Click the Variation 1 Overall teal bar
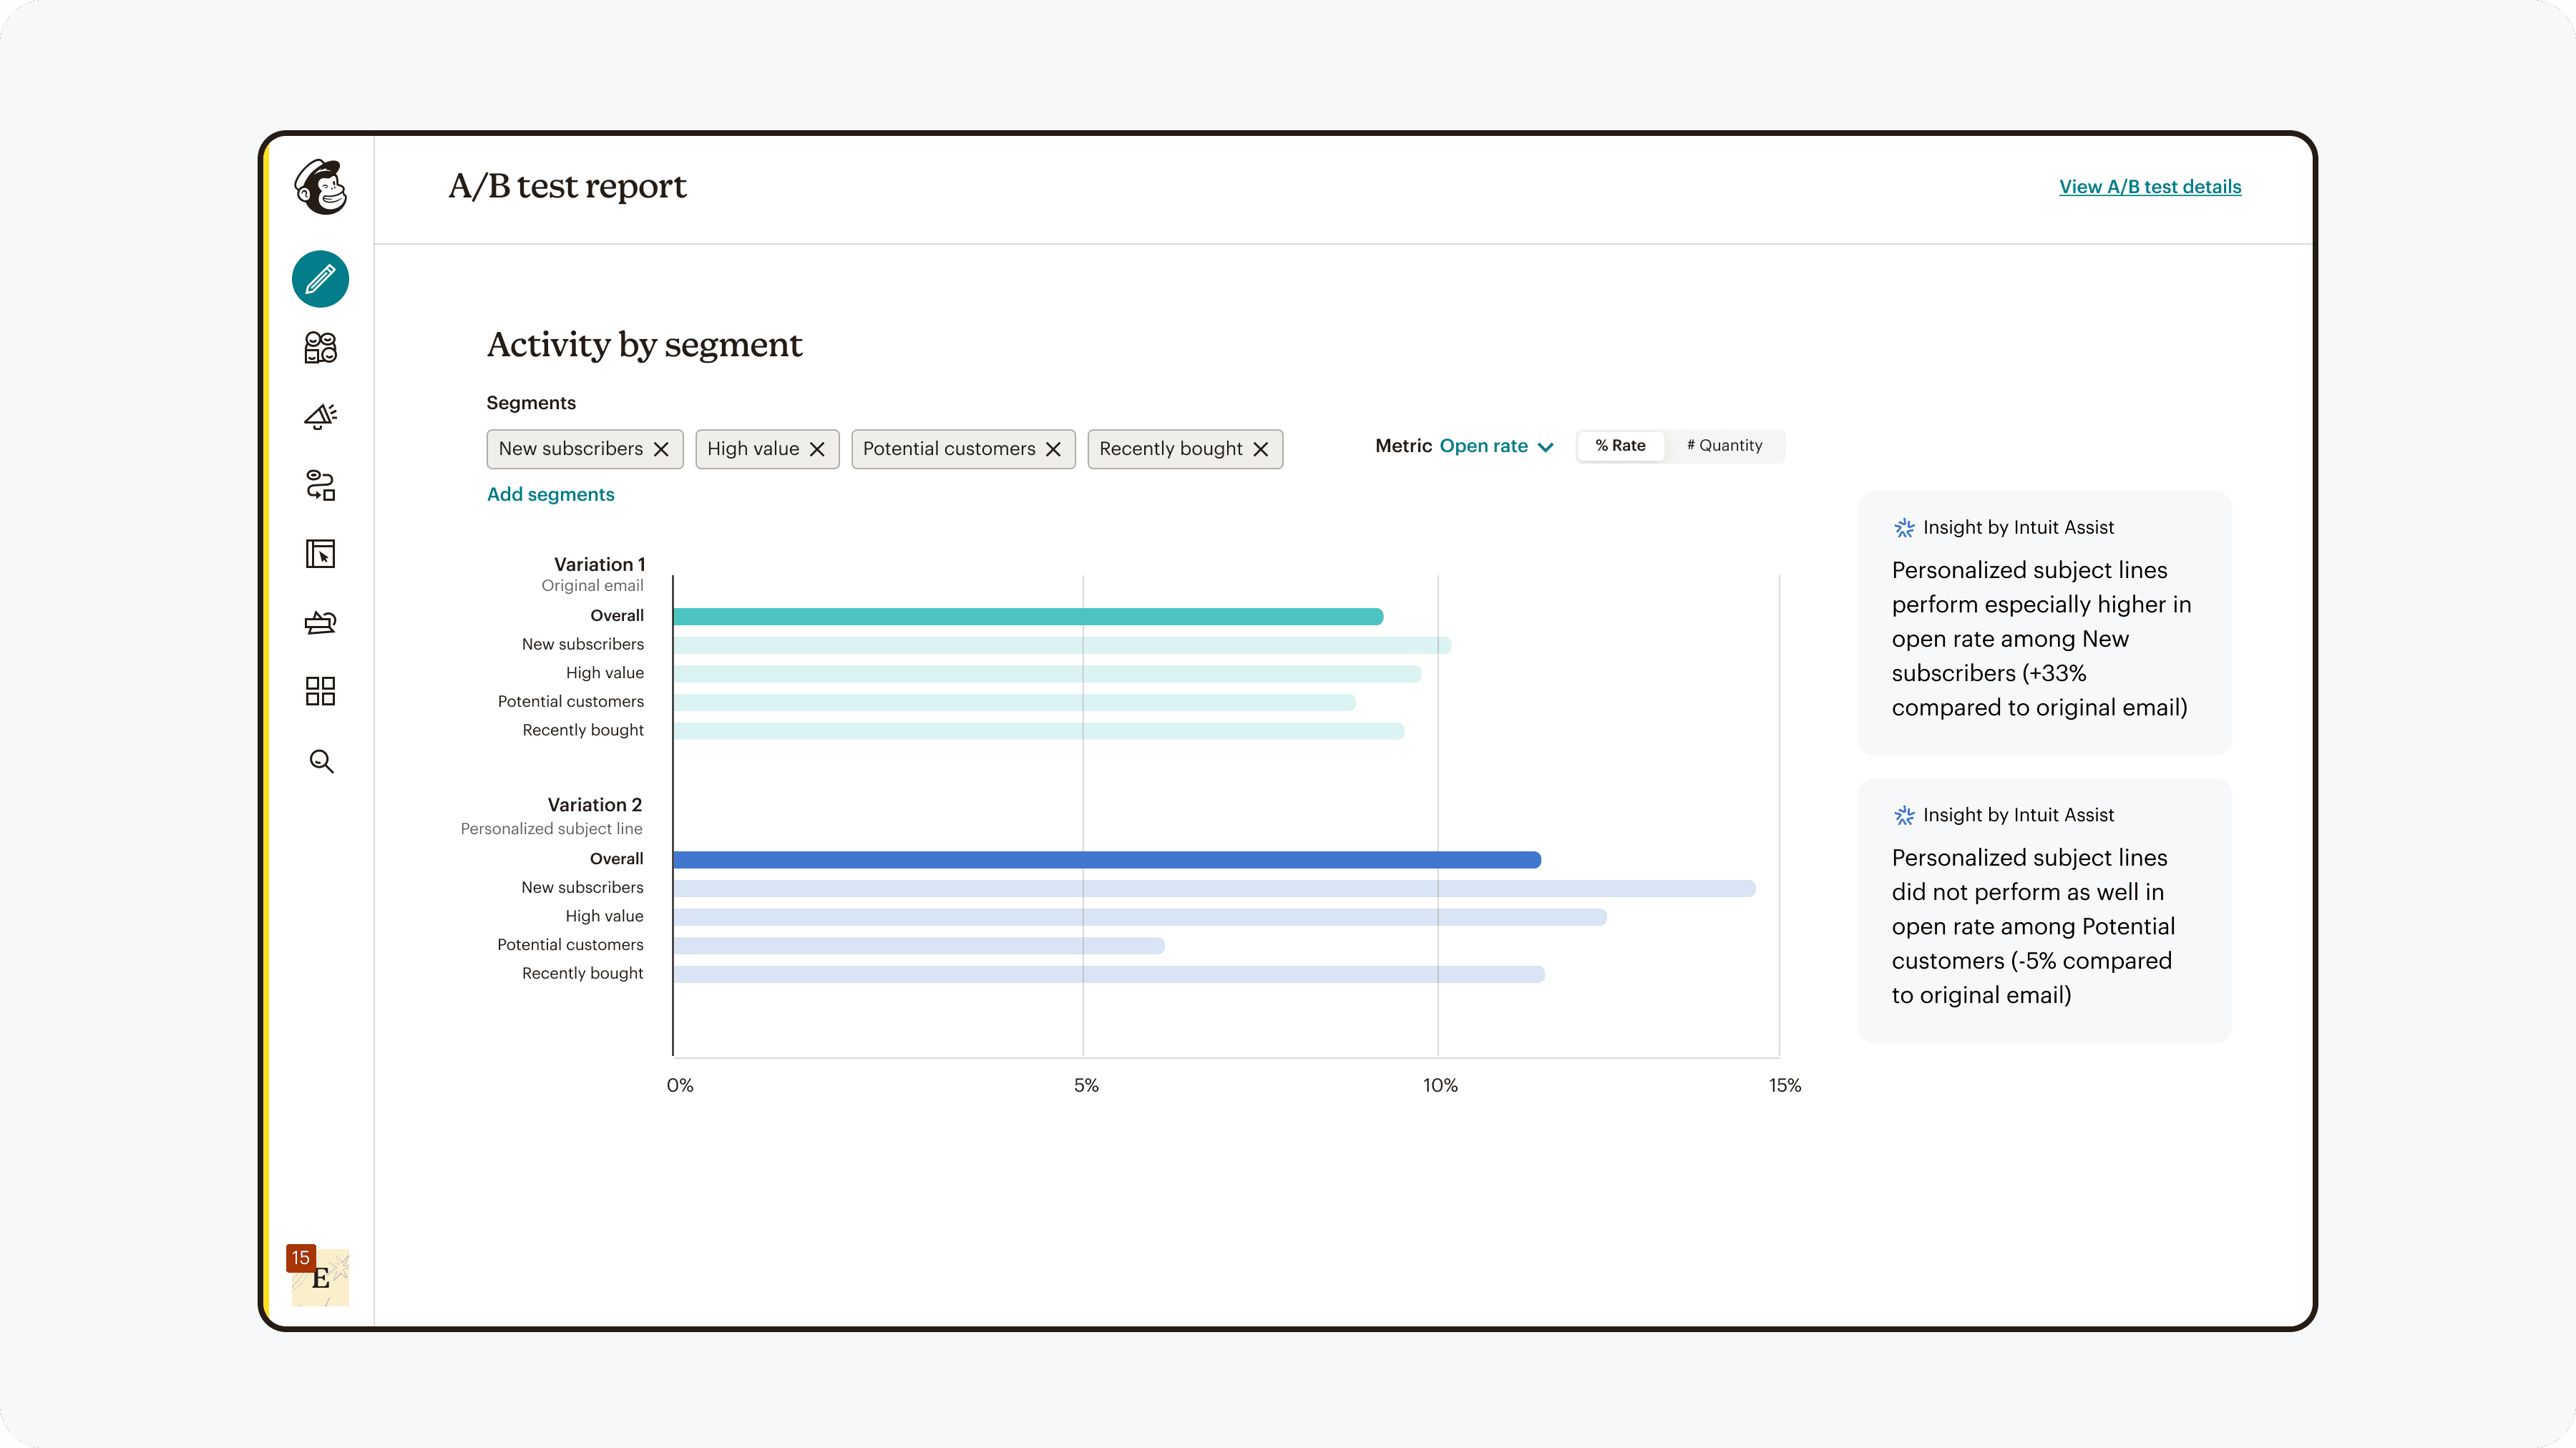Viewport: 2576px width, 1448px height. tap(1027, 617)
